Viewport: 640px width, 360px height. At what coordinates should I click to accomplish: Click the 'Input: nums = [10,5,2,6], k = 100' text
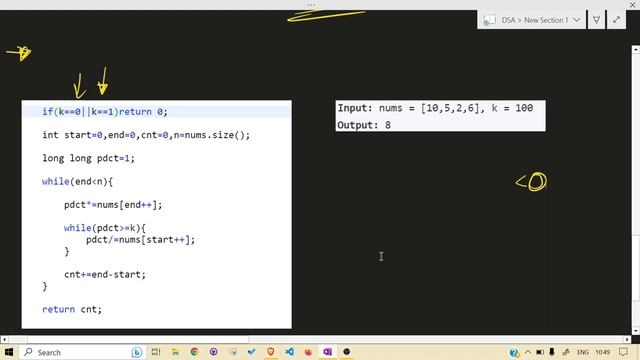click(x=435, y=108)
